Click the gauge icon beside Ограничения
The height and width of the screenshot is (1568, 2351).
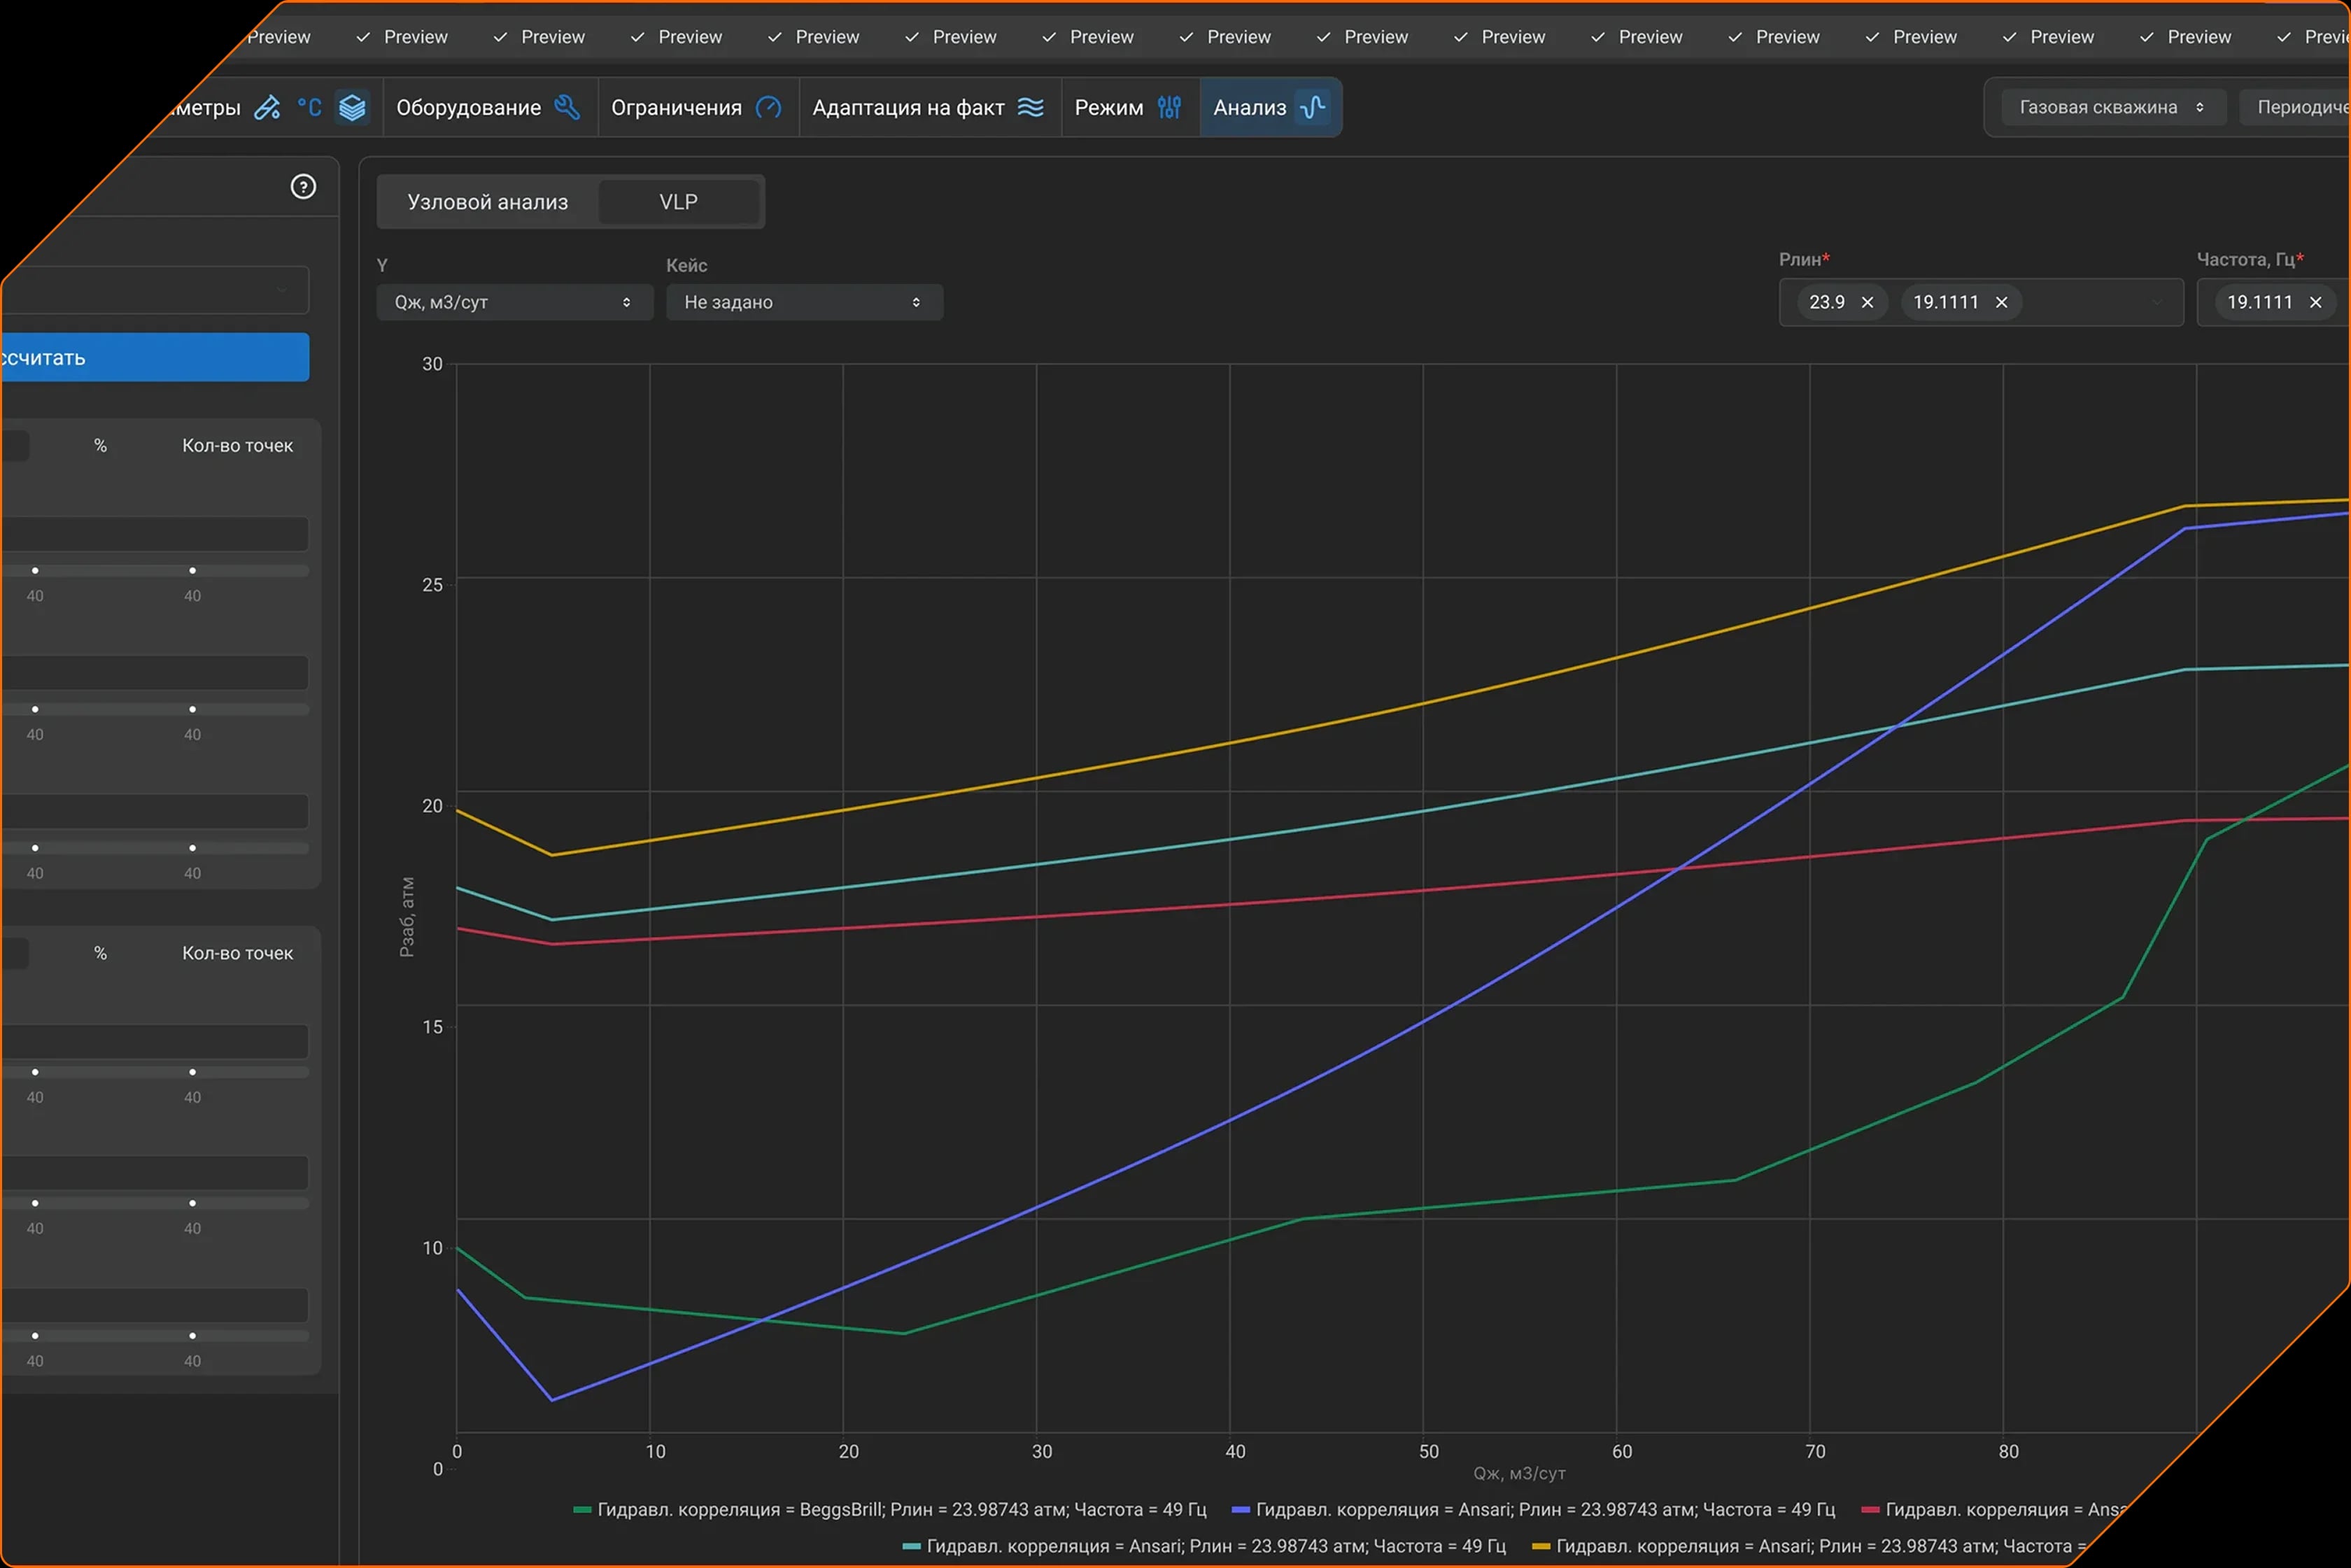[x=768, y=107]
